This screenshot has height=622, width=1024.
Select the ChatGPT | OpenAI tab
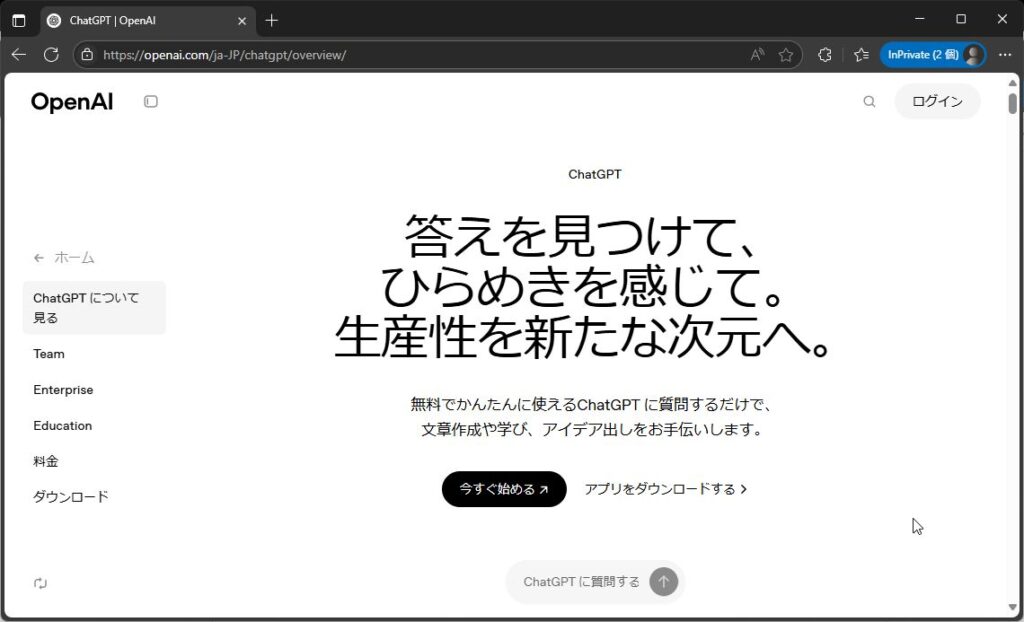(148, 21)
